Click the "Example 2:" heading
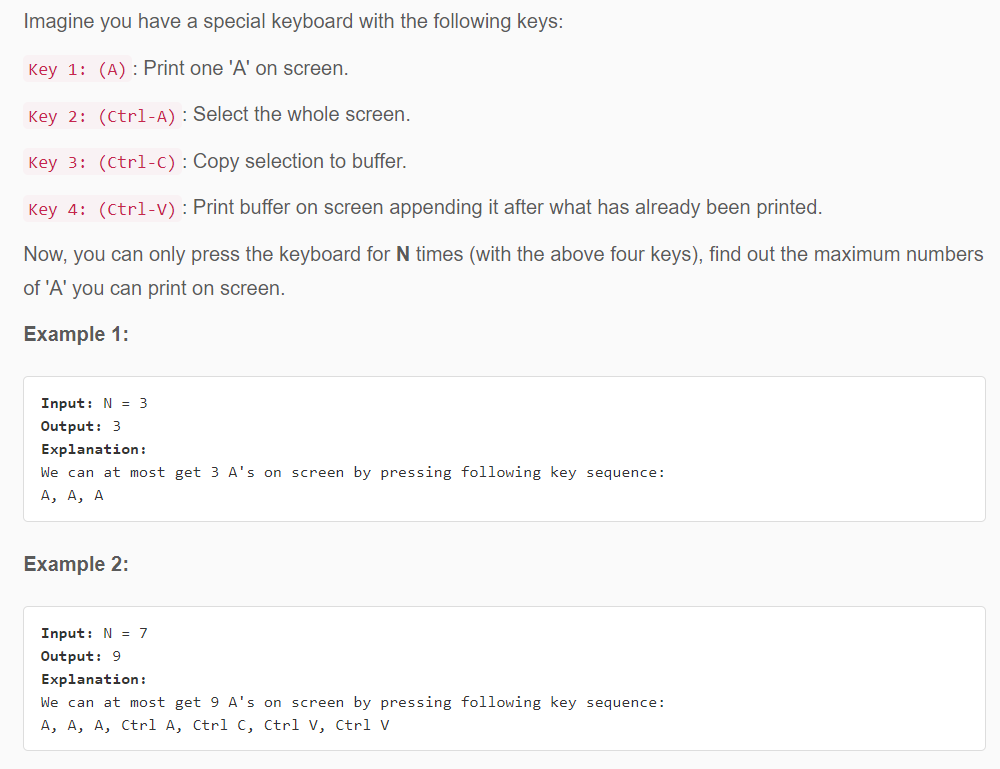Viewport: 1000px width, 769px height. point(76,564)
